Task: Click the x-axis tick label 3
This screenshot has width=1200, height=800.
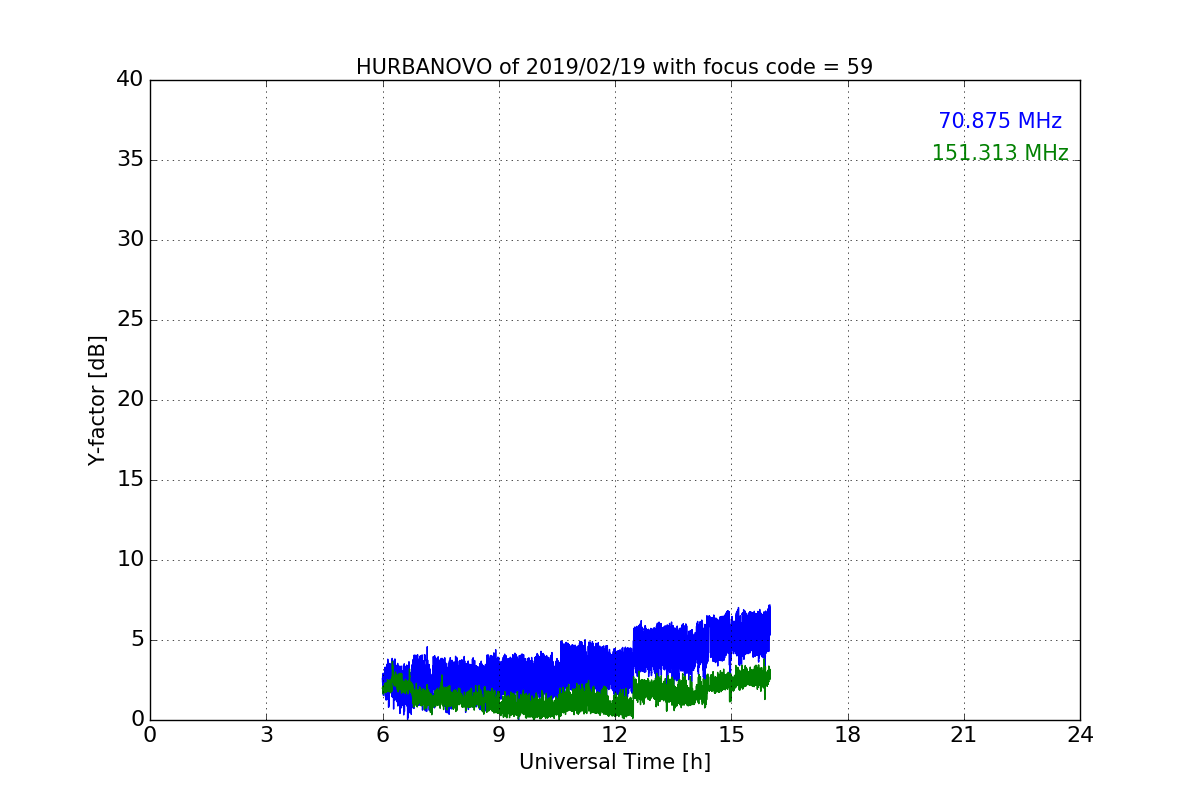Action: (266, 735)
